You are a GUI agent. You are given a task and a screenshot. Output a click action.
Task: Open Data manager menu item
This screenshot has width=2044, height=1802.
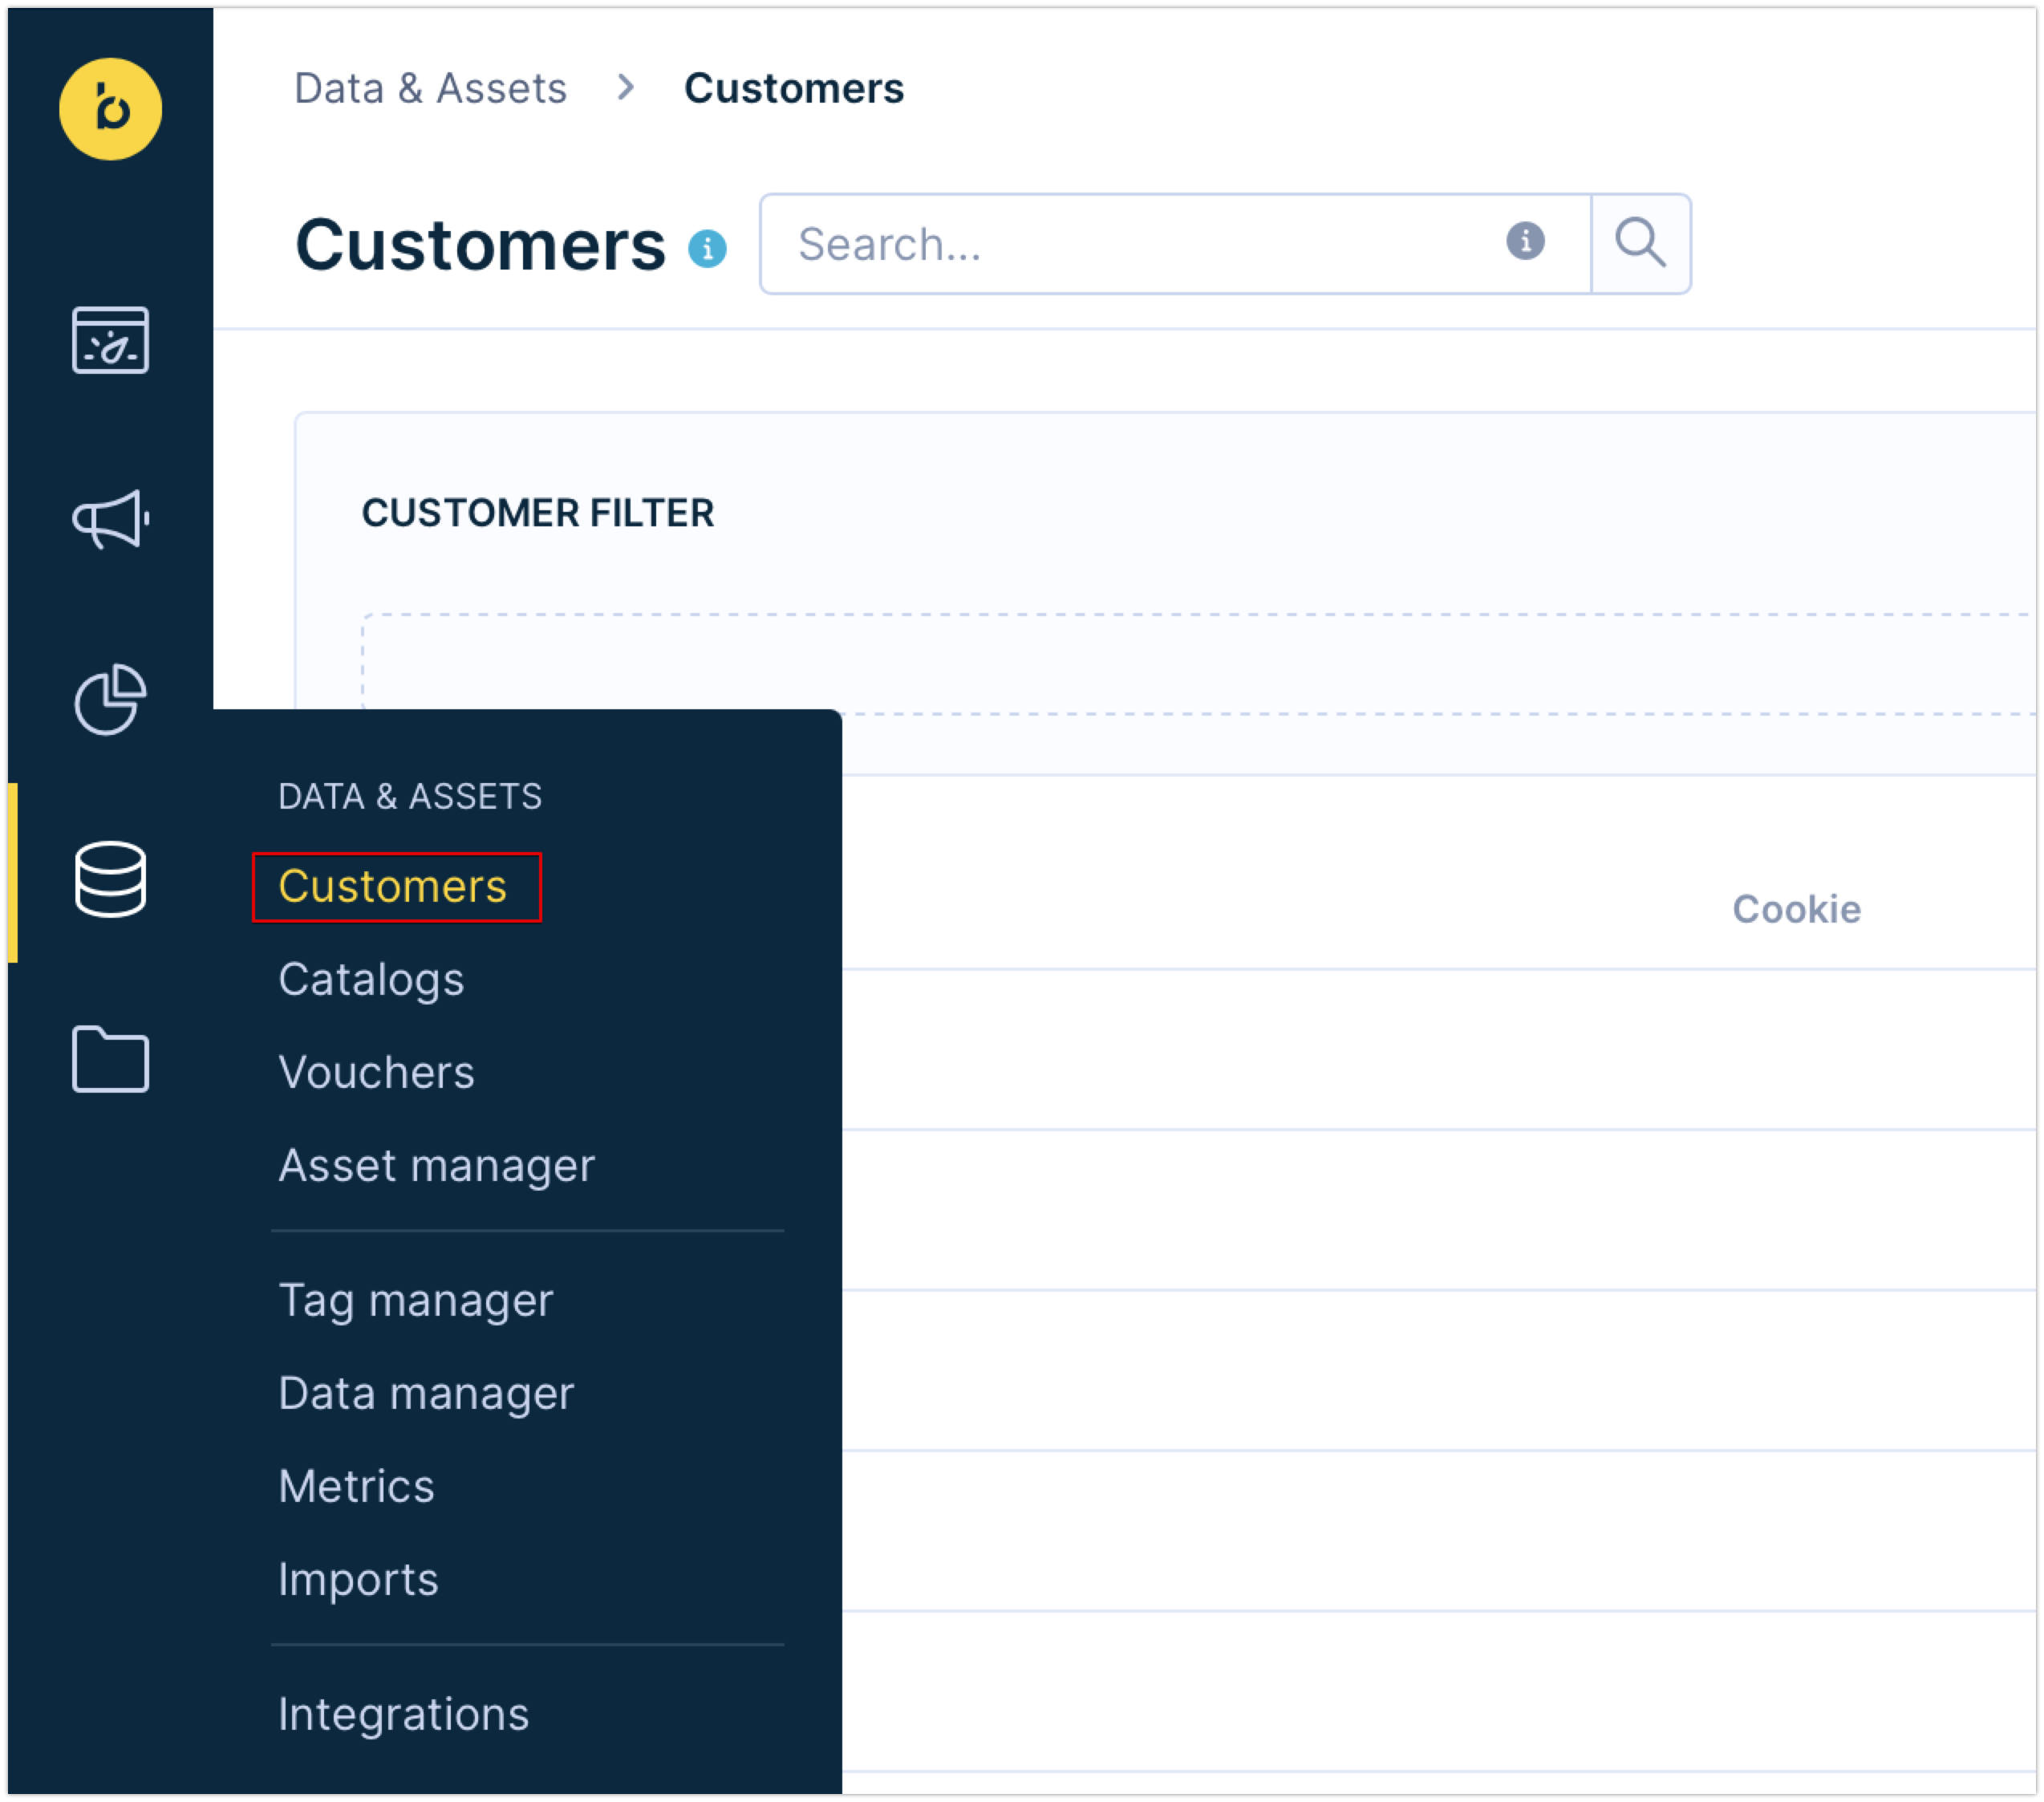click(426, 1393)
